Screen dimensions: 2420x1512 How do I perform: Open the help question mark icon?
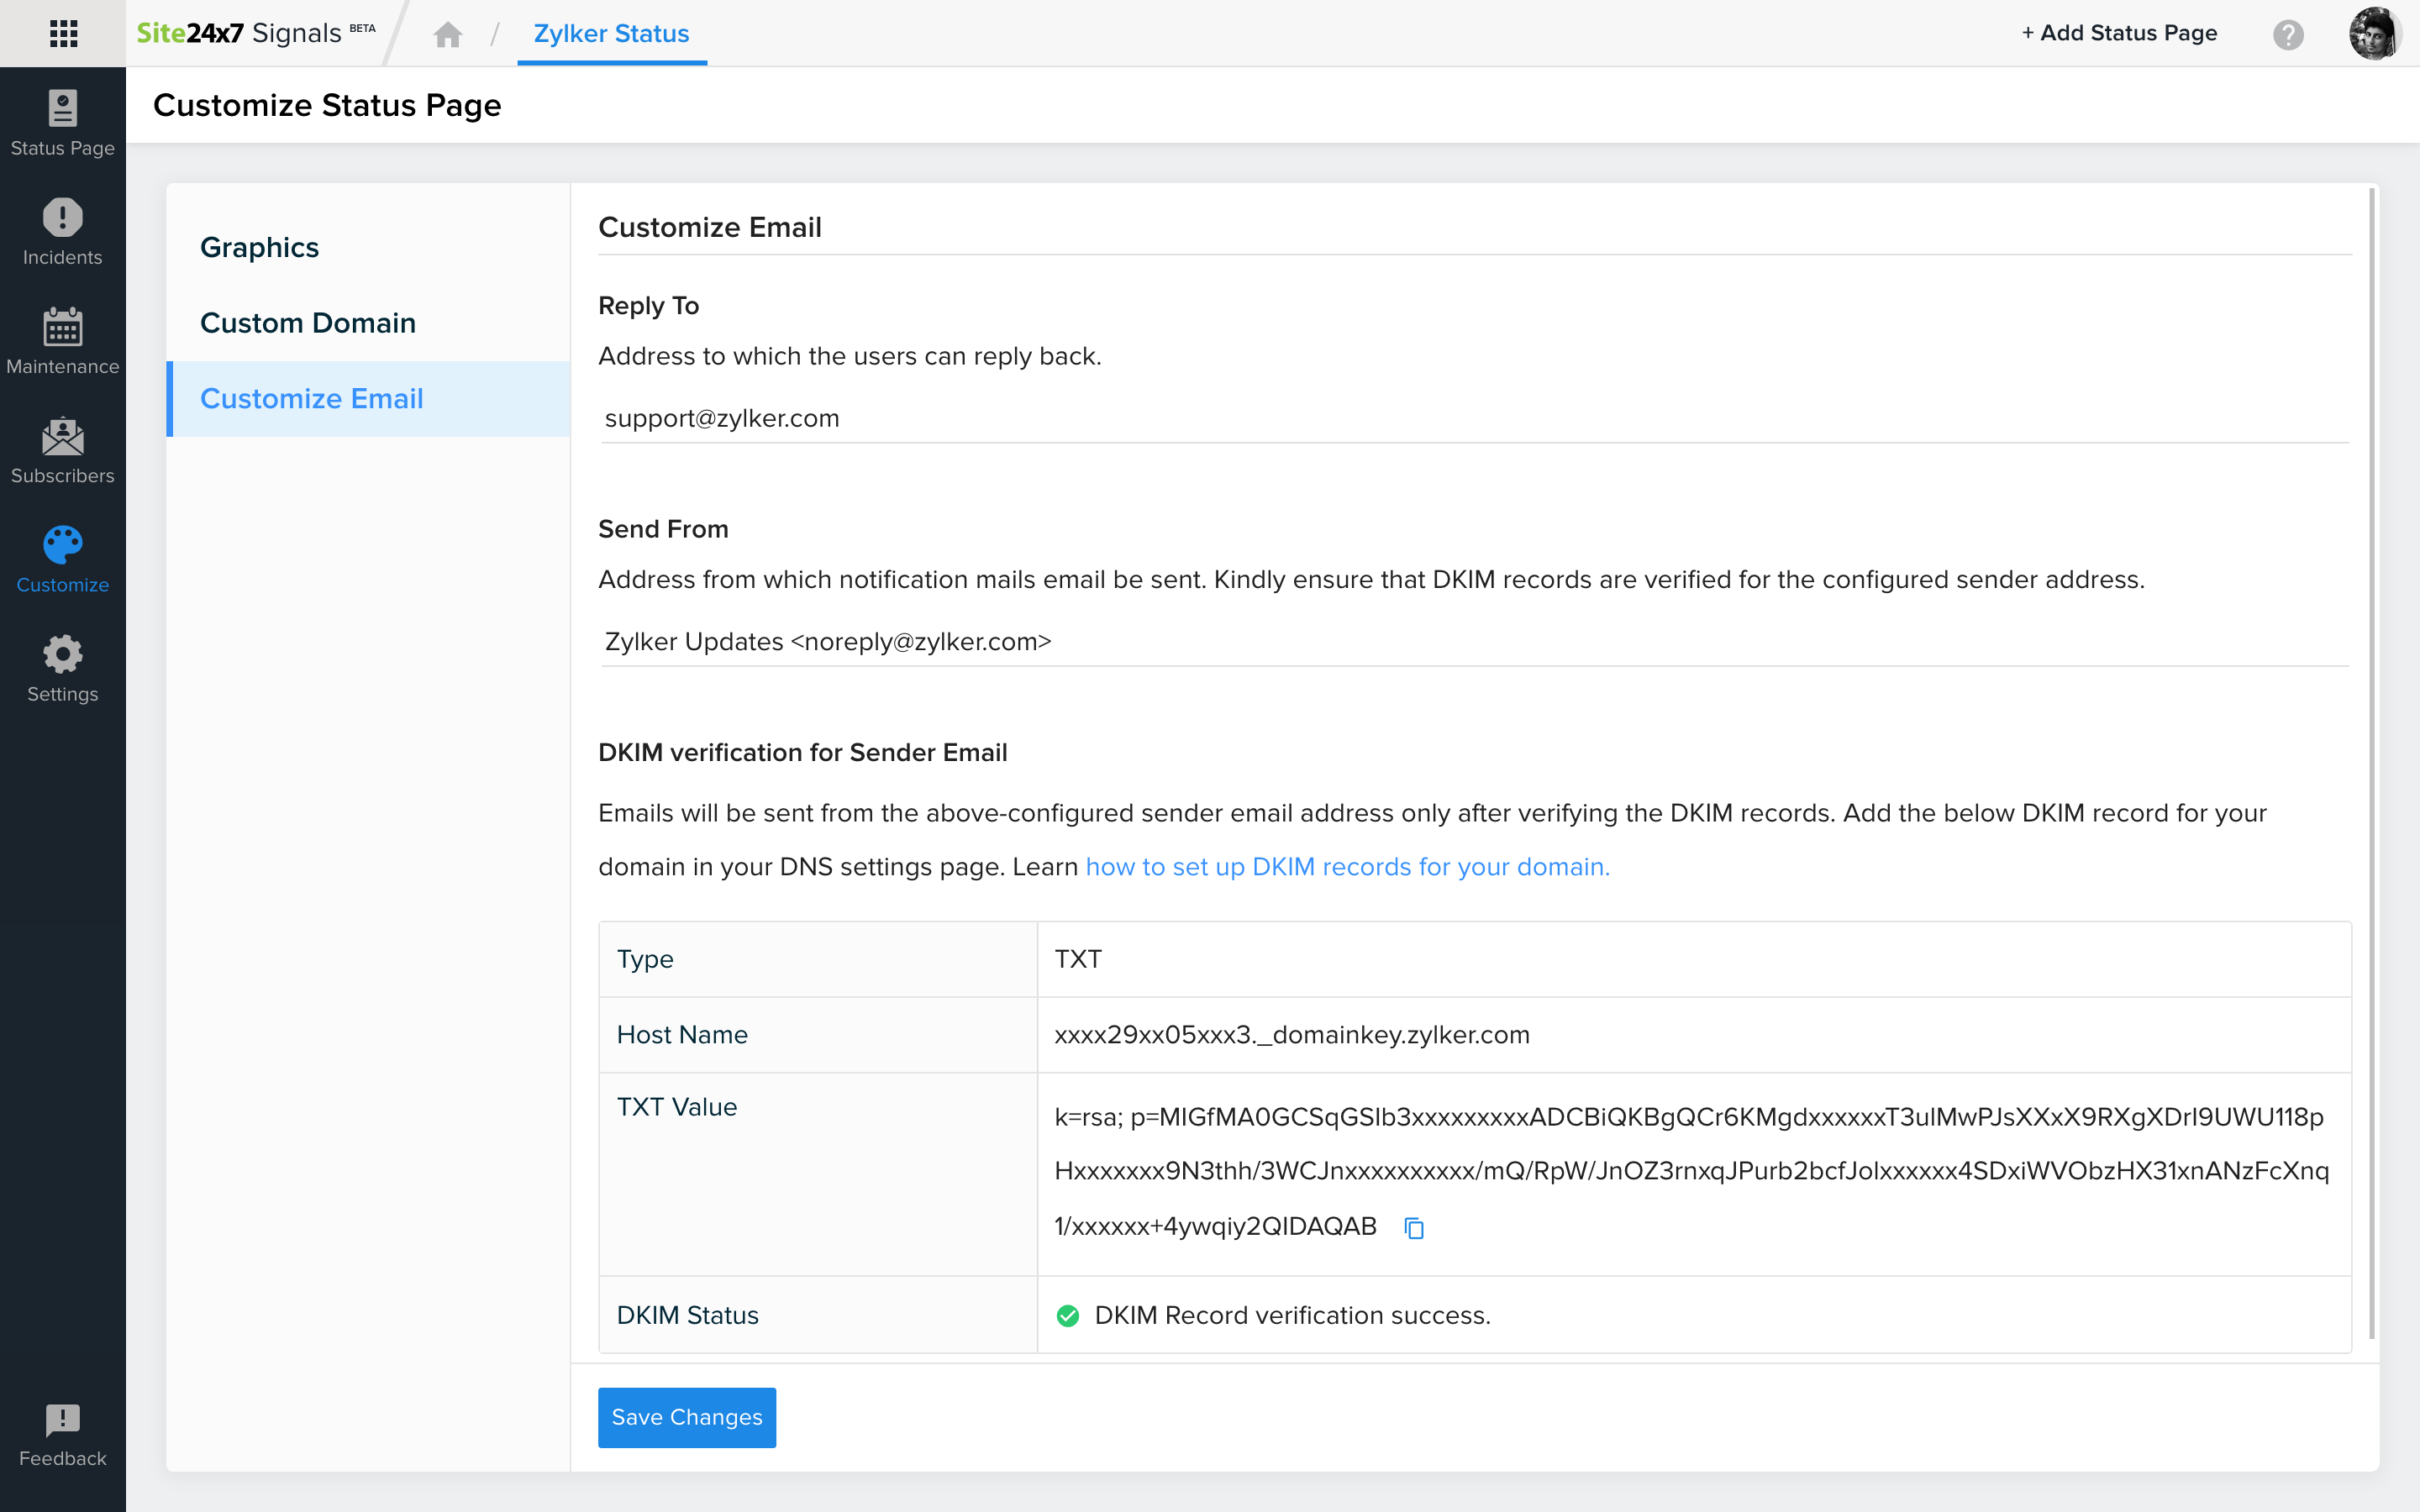pos(2287,35)
